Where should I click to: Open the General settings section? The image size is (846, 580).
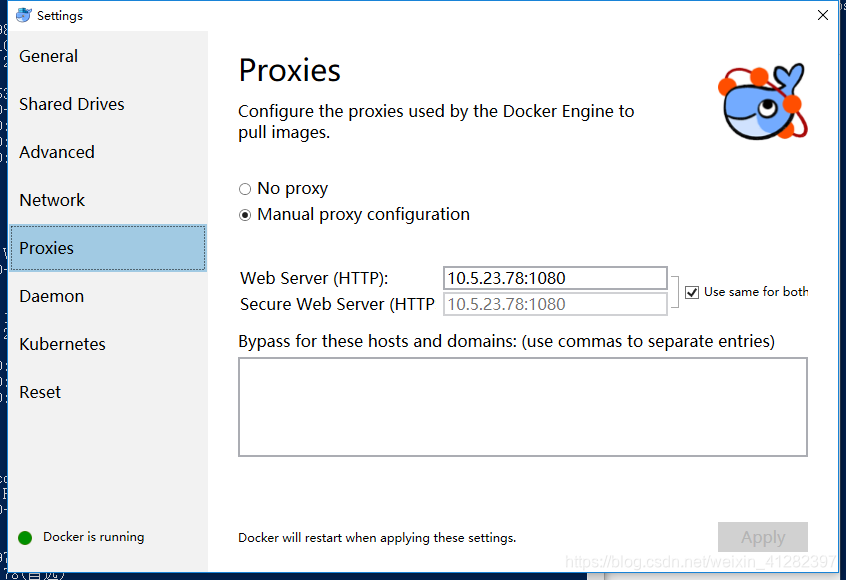point(48,56)
